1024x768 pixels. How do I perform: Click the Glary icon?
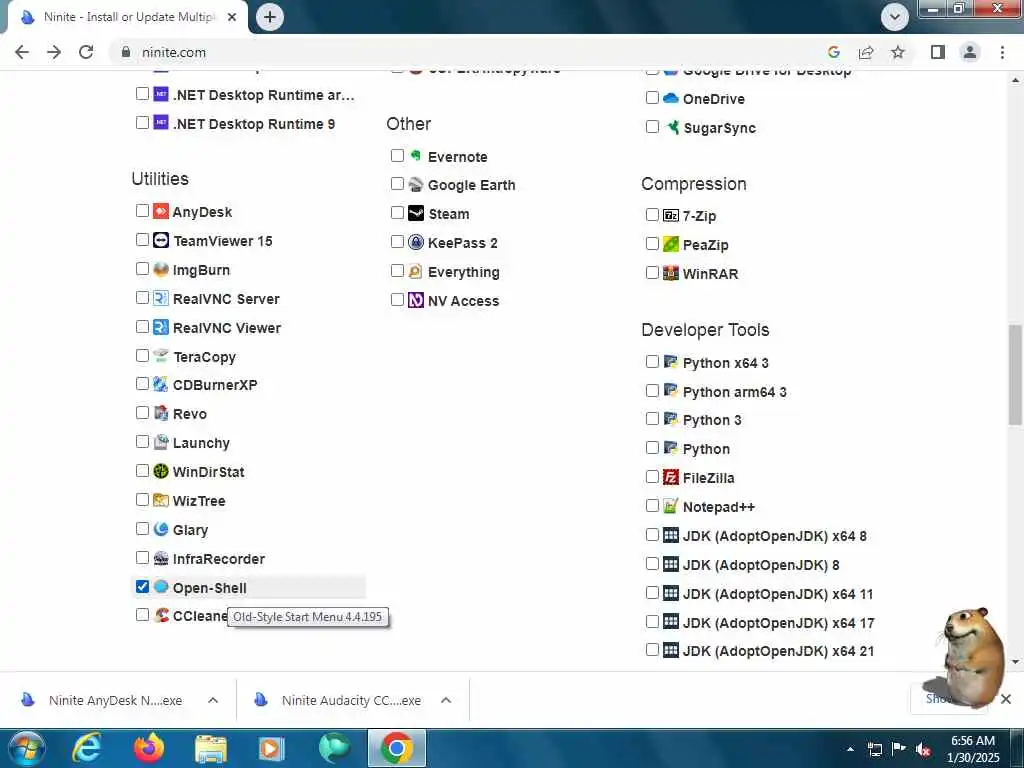(x=161, y=529)
